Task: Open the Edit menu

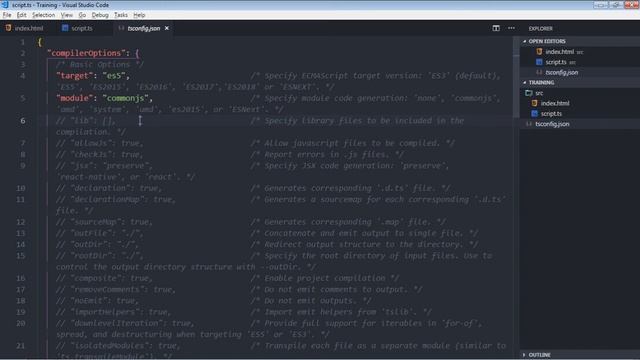Action: click(x=22, y=15)
